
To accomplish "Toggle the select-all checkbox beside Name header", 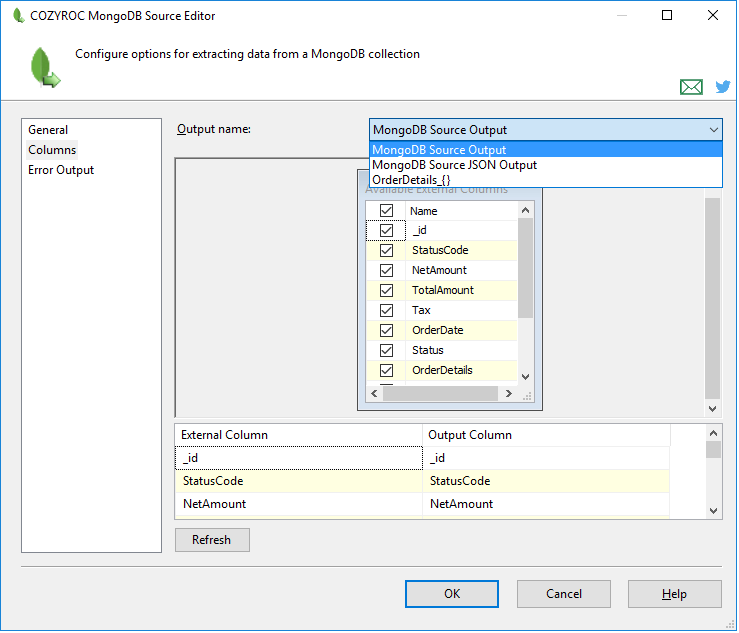I will [x=386, y=211].
